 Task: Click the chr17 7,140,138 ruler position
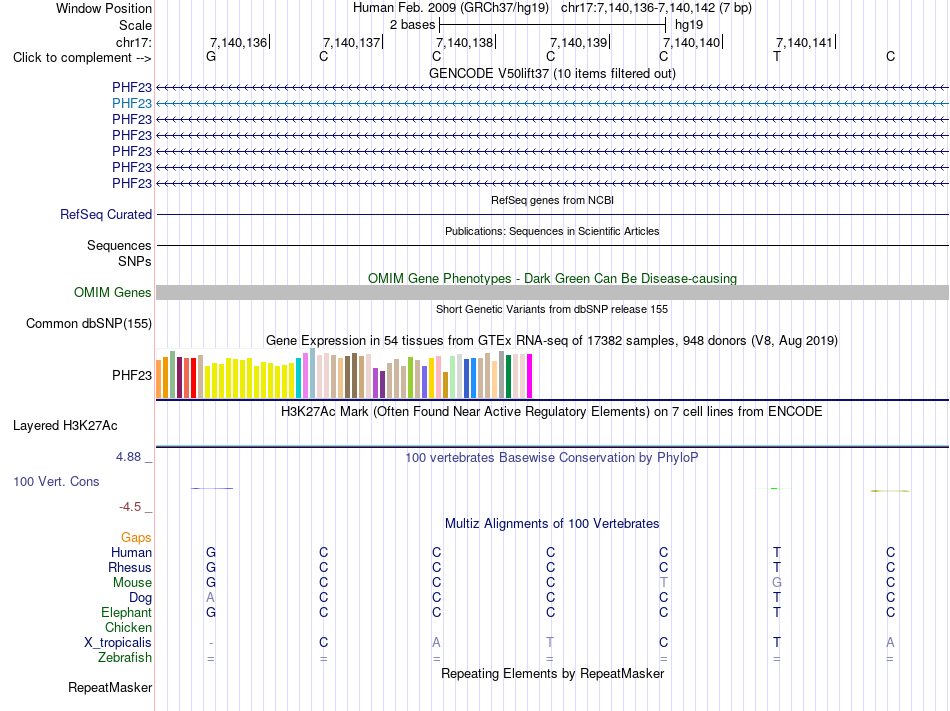(465, 42)
